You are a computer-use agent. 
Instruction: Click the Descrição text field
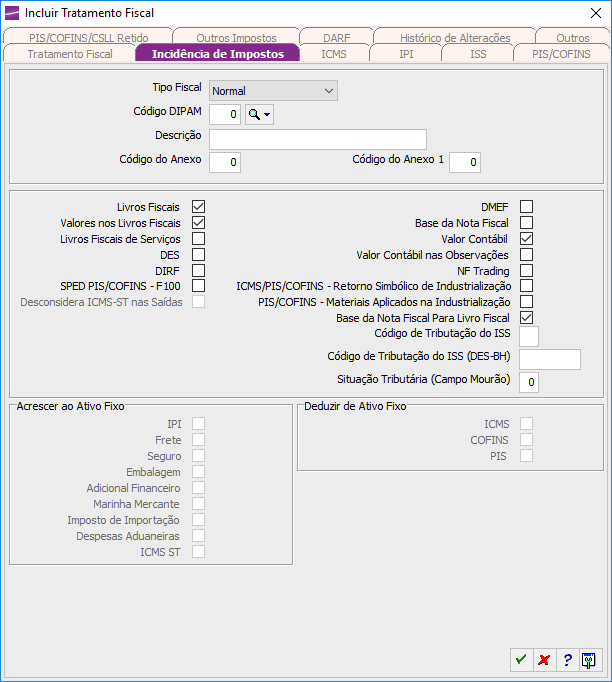pyautogui.click(x=317, y=139)
